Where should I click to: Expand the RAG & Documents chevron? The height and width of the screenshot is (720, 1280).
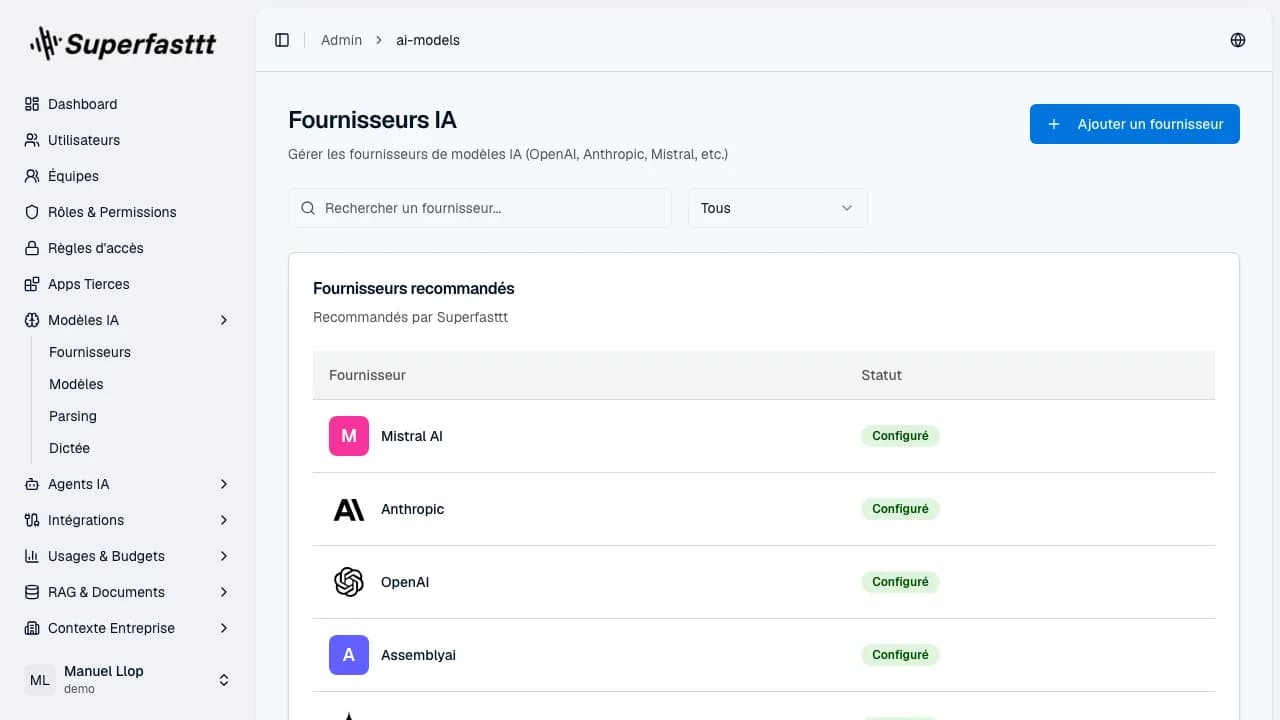[x=224, y=592]
